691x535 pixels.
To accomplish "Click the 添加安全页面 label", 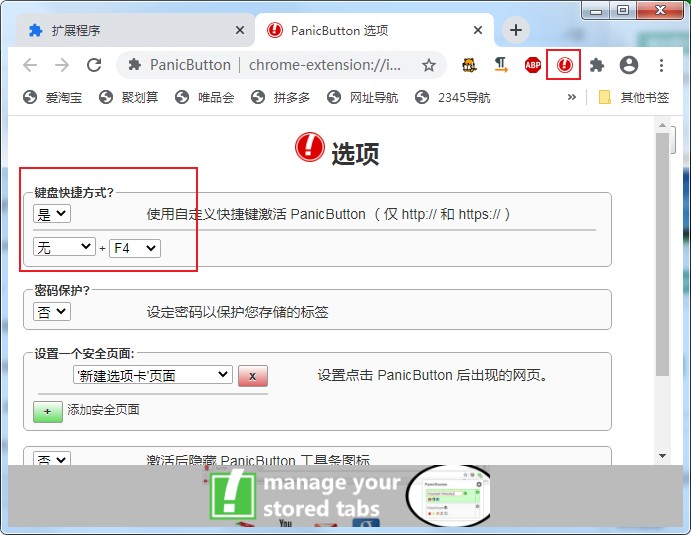I will pyautogui.click(x=104, y=410).
